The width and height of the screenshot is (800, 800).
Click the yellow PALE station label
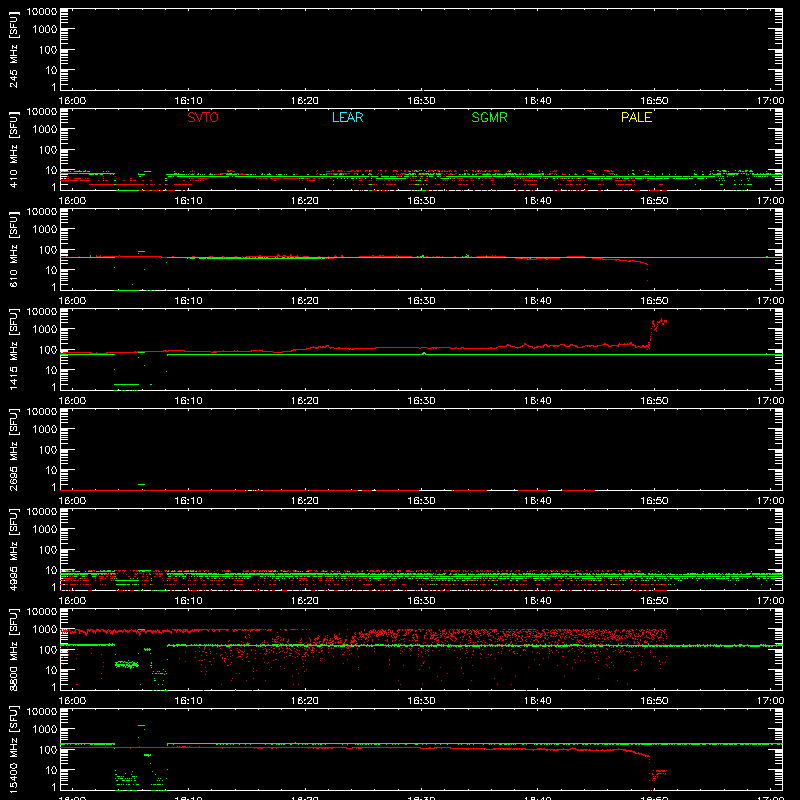636,117
